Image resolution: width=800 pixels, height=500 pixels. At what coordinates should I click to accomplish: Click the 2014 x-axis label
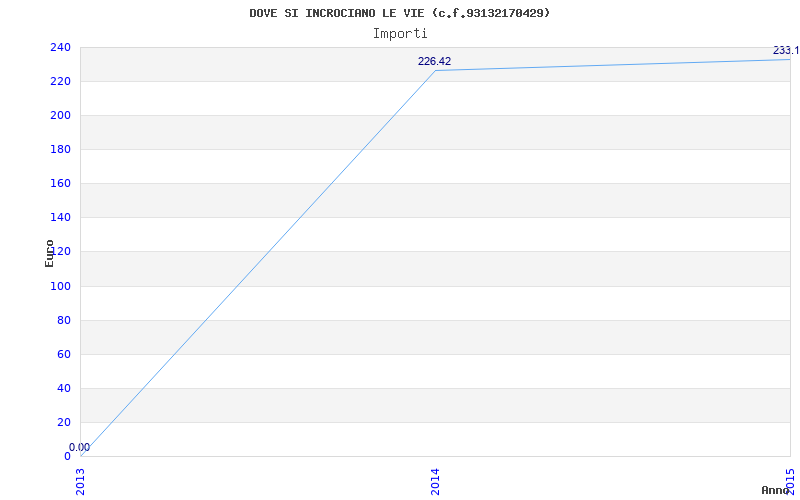(x=435, y=482)
